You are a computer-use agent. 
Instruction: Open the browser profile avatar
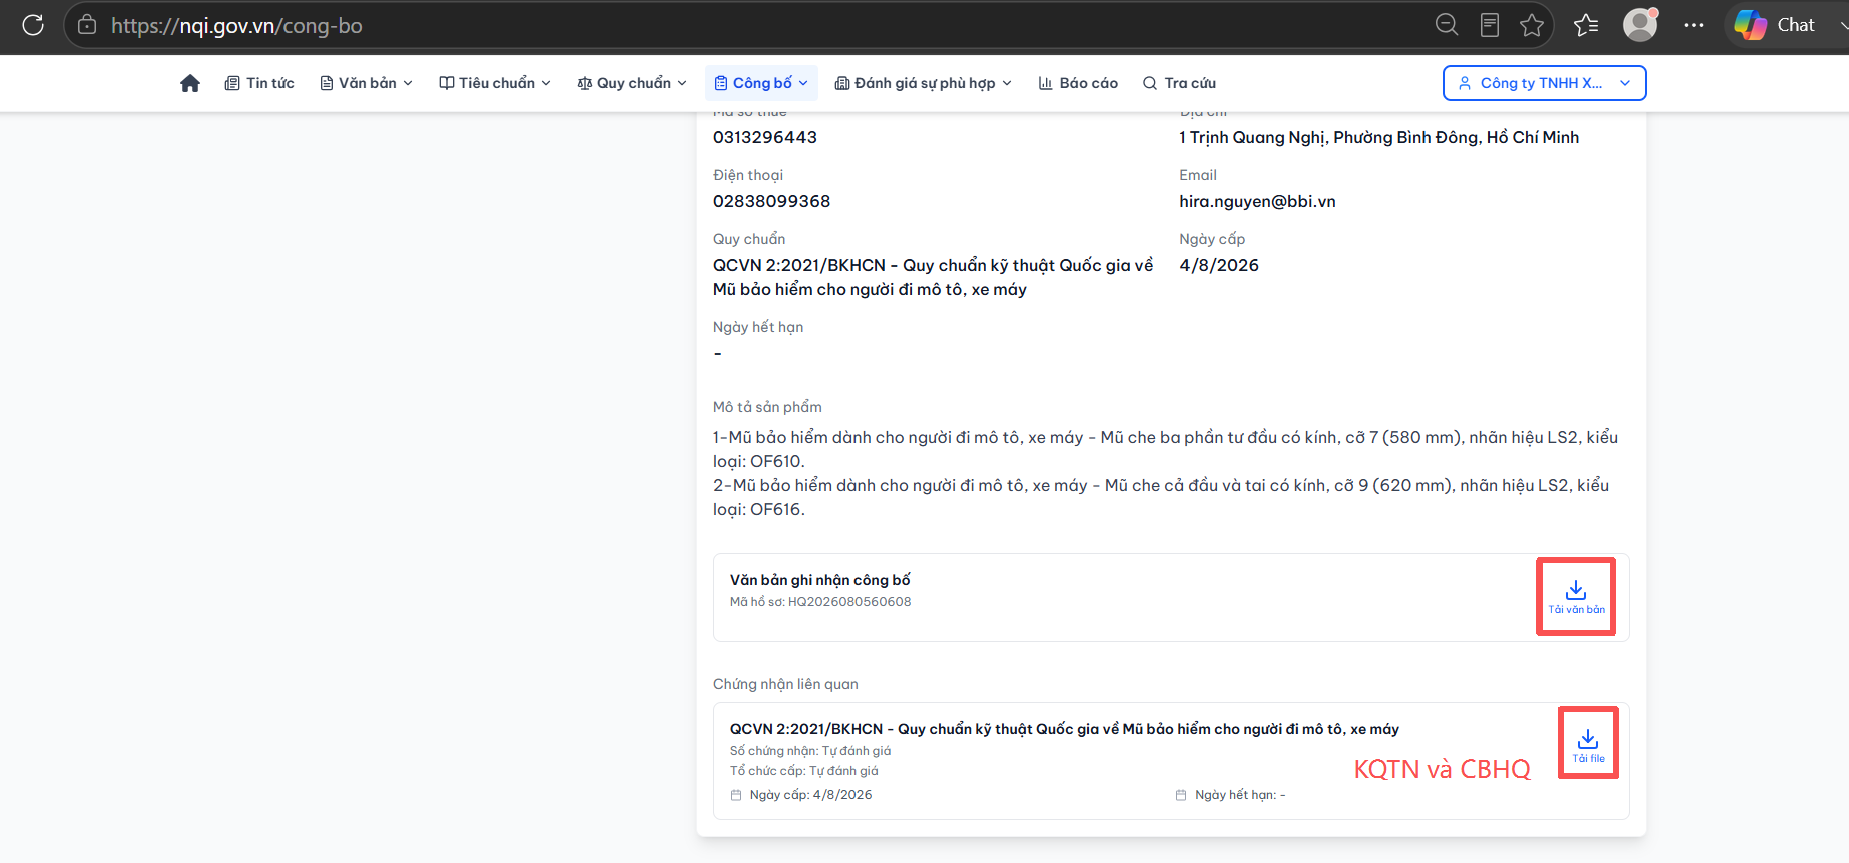pos(1640,25)
